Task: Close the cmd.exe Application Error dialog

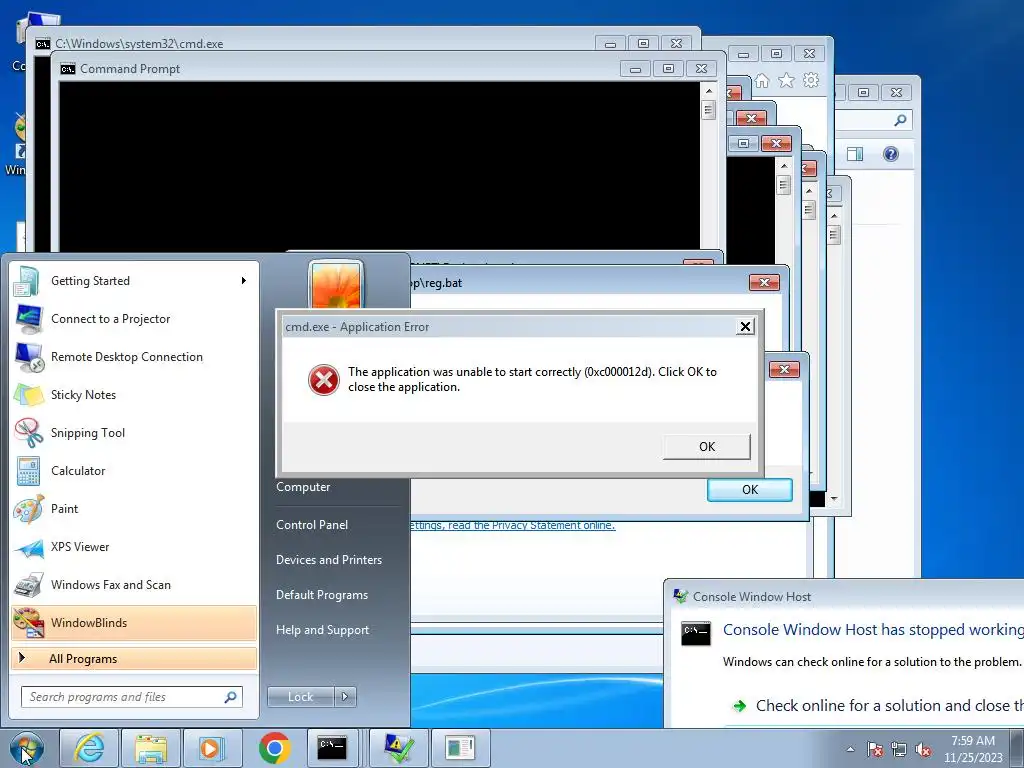Action: (744, 327)
